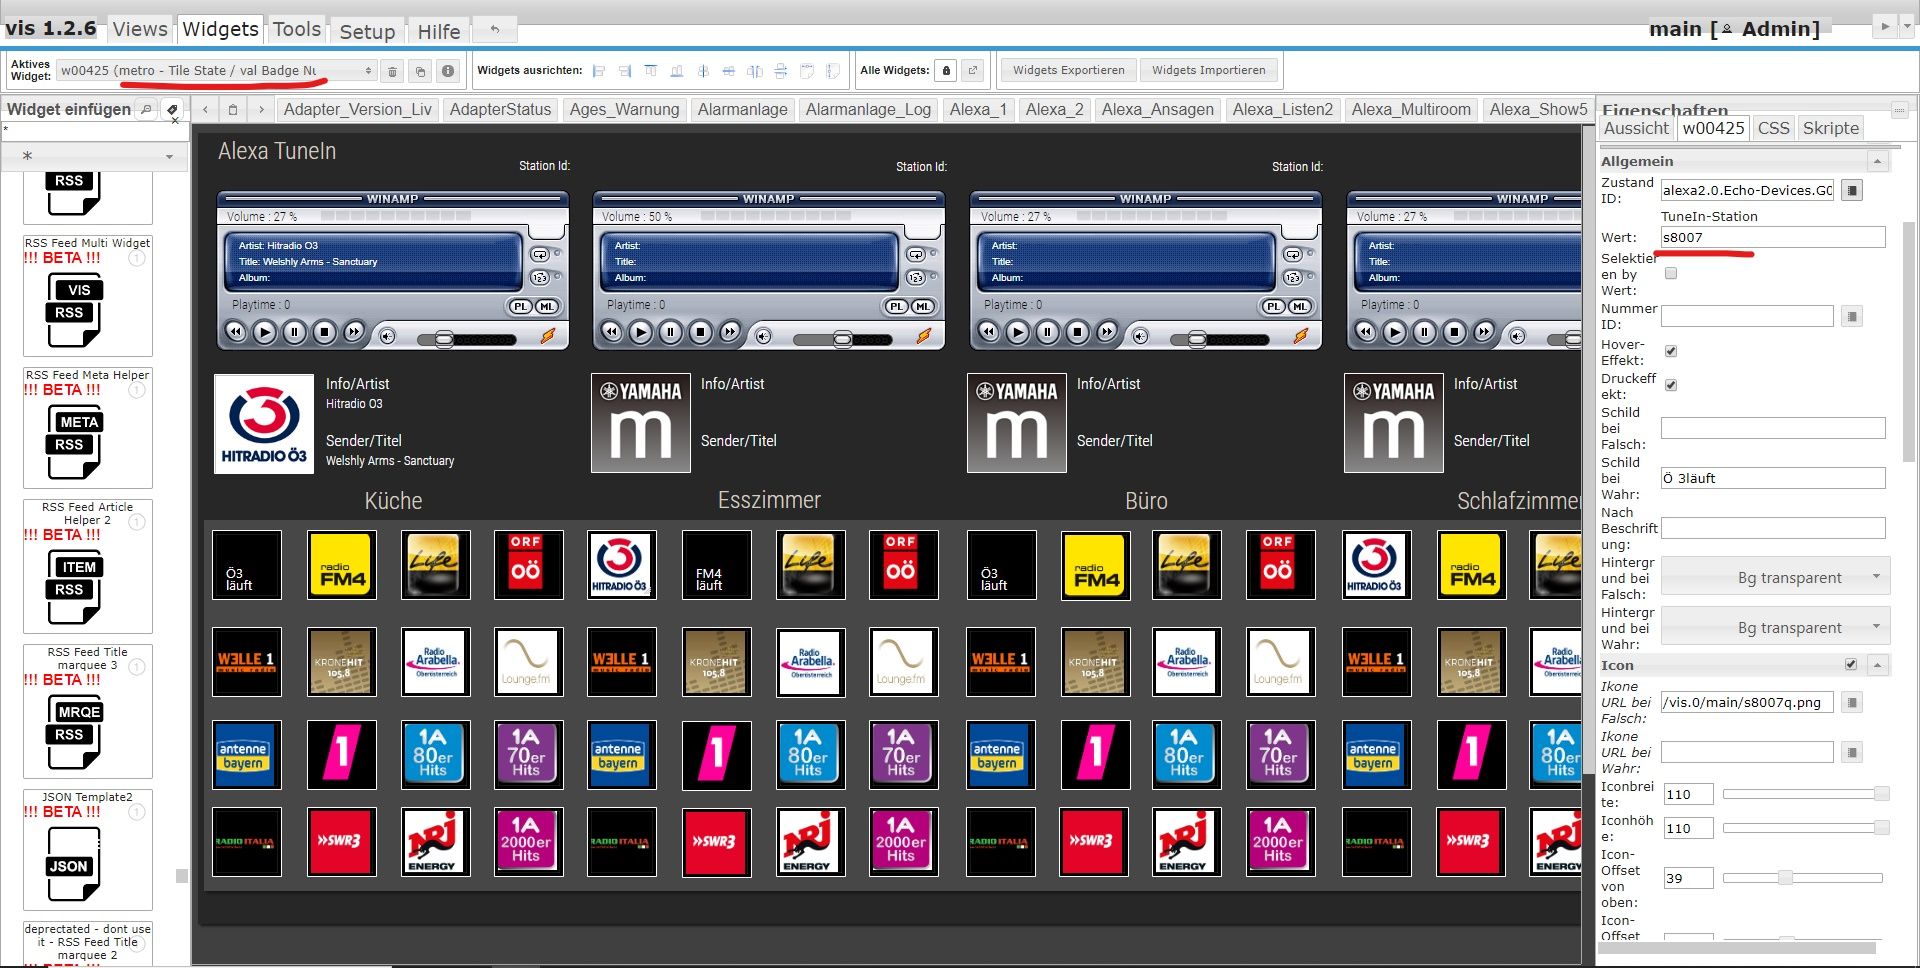Viewport: 1920px width, 968px height.
Task: Toggle the Icon section checkbox
Action: pyautogui.click(x=1851, y=665)
